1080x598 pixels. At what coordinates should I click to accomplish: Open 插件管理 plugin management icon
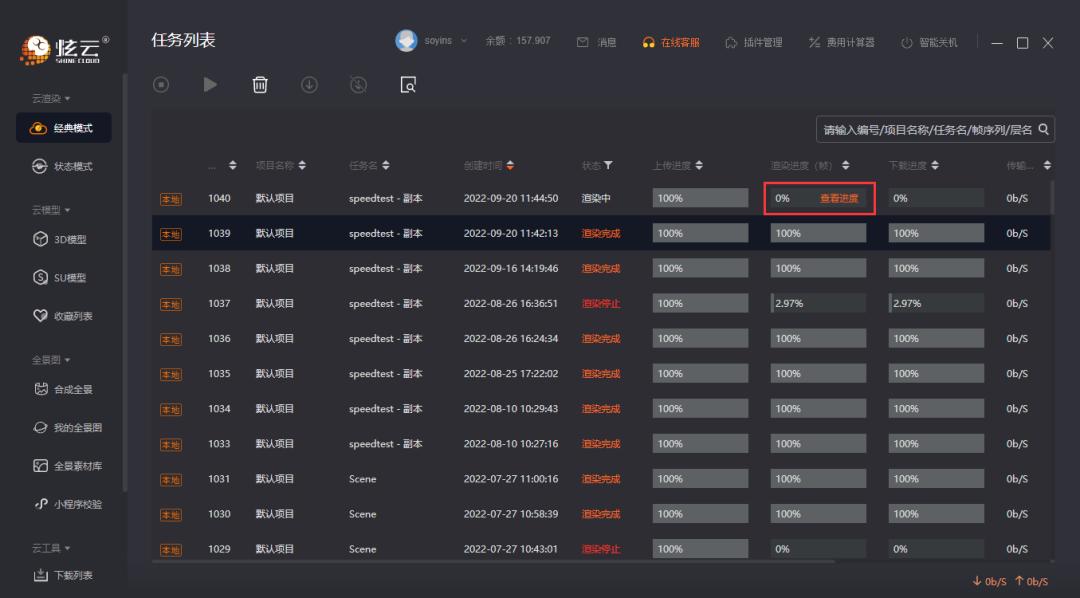pos(732,41)
